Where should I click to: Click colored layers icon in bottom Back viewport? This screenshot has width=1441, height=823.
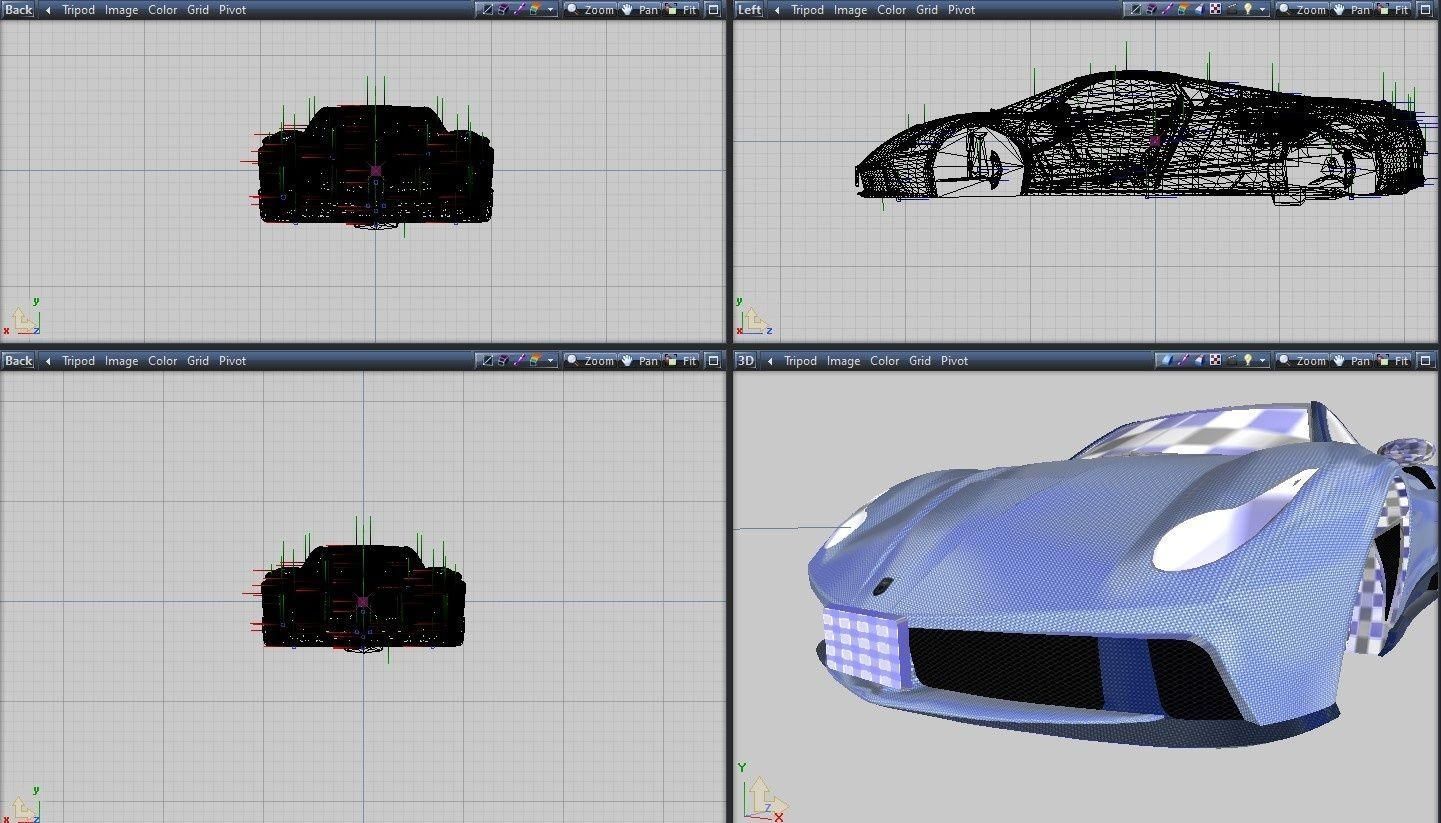pos(535,361)
